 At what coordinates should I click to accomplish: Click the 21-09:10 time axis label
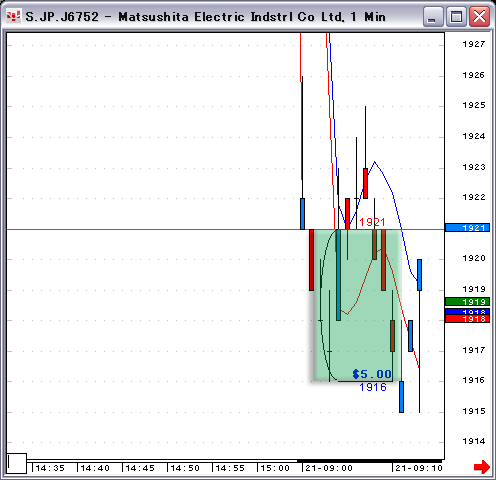click(419, 468)
